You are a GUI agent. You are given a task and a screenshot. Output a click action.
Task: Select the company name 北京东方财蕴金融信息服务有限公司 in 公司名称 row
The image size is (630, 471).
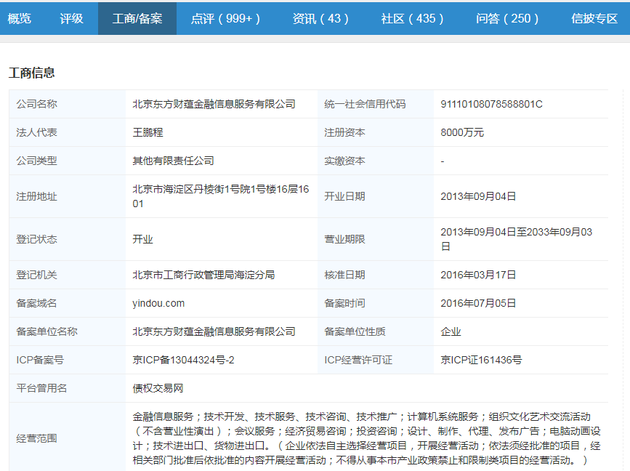click(214, 104)
